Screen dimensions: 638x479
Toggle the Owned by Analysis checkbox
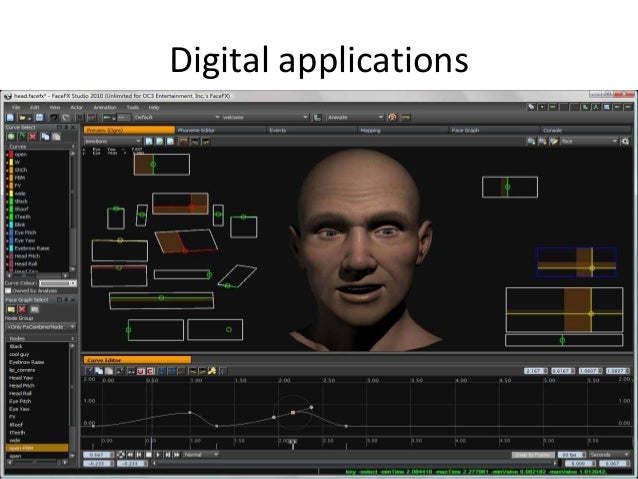coord(8,291)
